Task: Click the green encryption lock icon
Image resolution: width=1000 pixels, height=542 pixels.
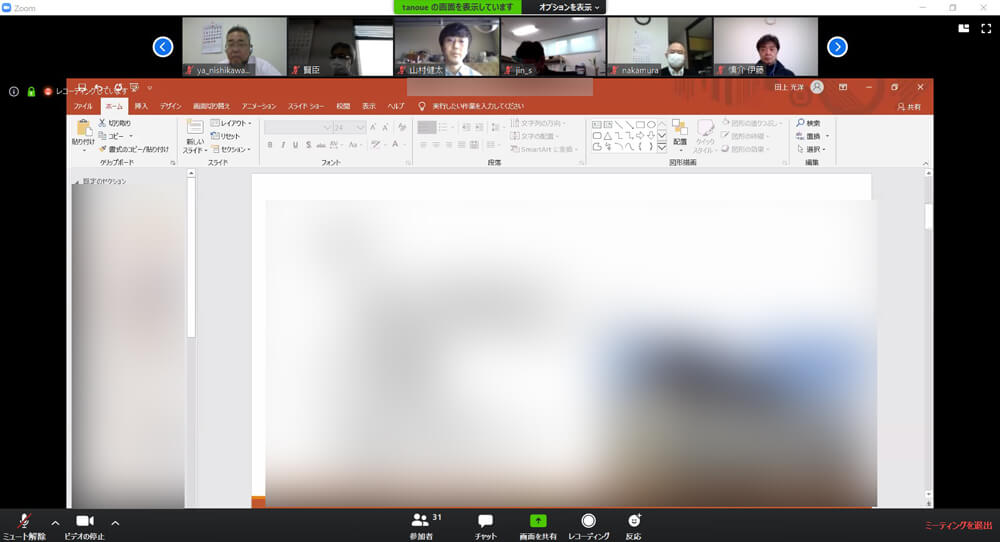Action: pyautogui.click(x=31, y=91)
